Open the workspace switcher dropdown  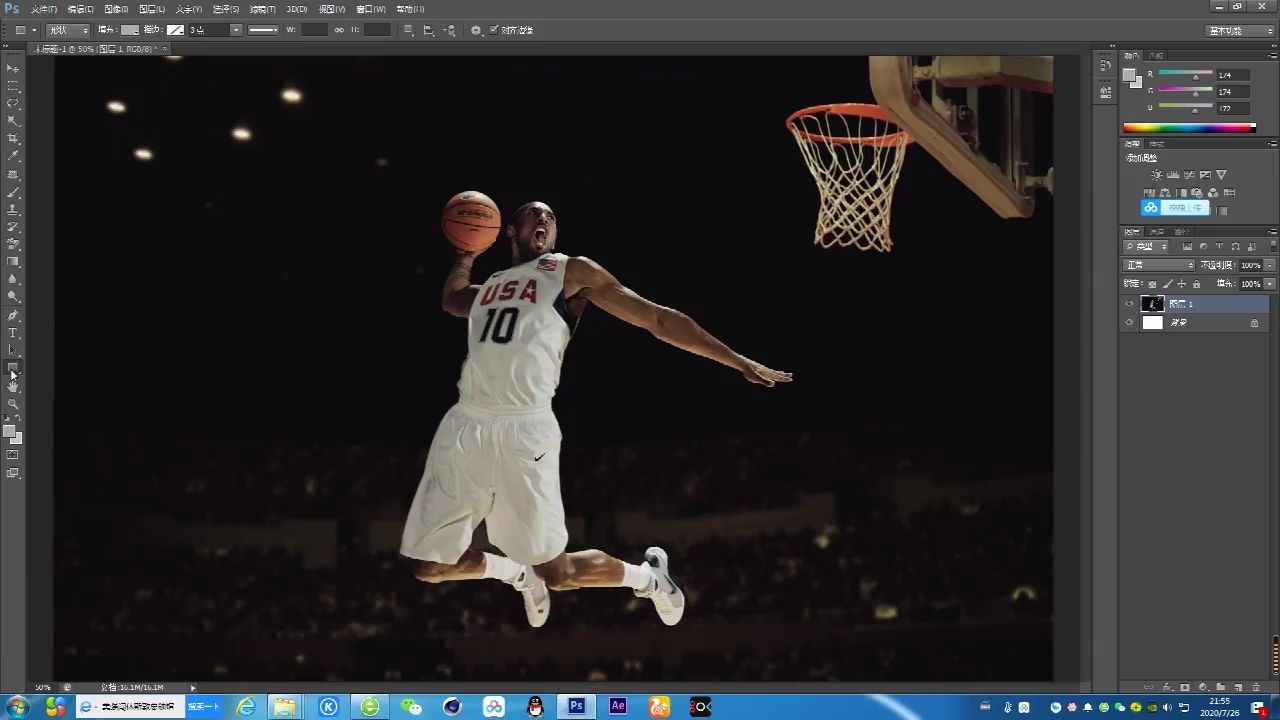coord(1241,30)
